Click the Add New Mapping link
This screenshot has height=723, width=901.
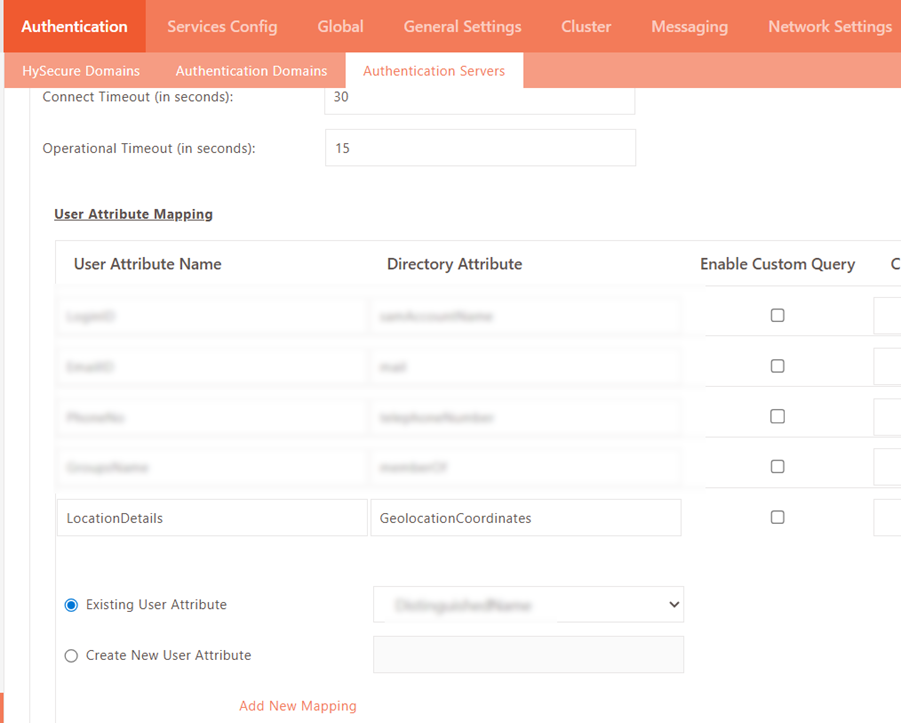click(298, 706)
